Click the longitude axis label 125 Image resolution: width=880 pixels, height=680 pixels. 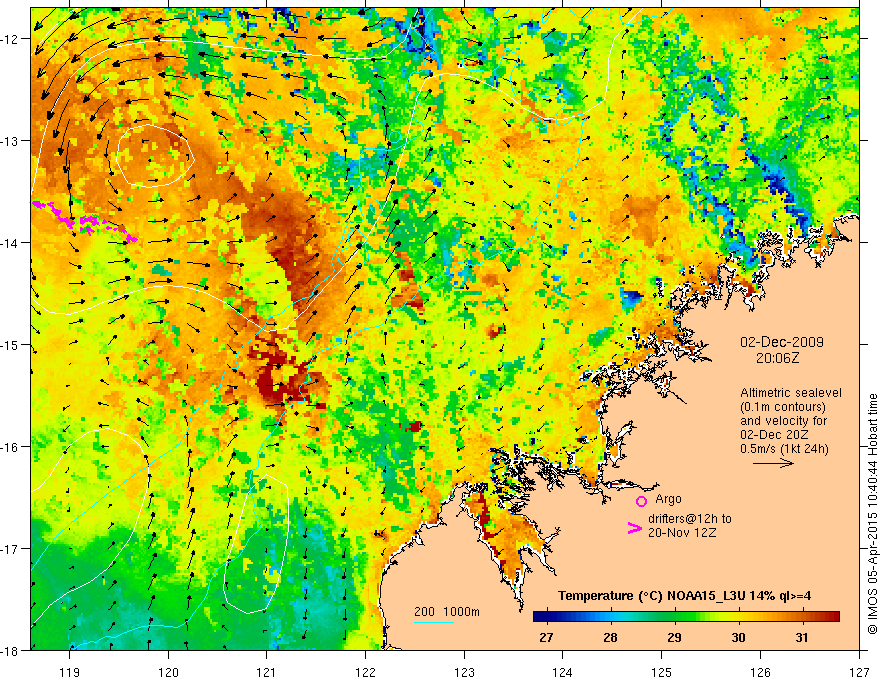662,672
